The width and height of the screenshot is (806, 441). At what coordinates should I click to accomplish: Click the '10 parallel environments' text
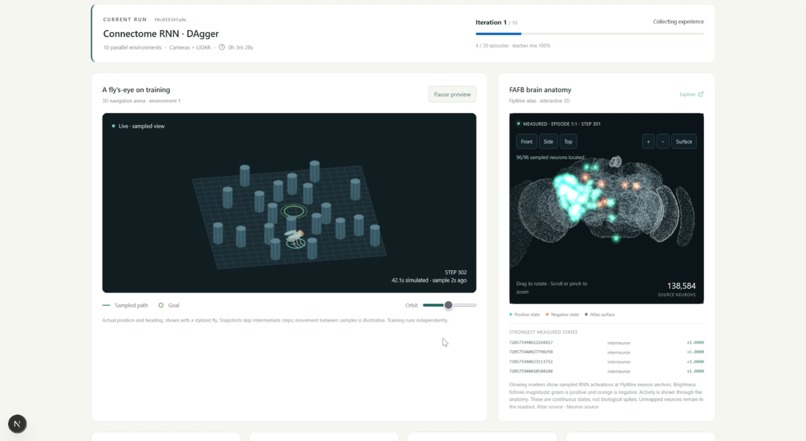point(132,47)
